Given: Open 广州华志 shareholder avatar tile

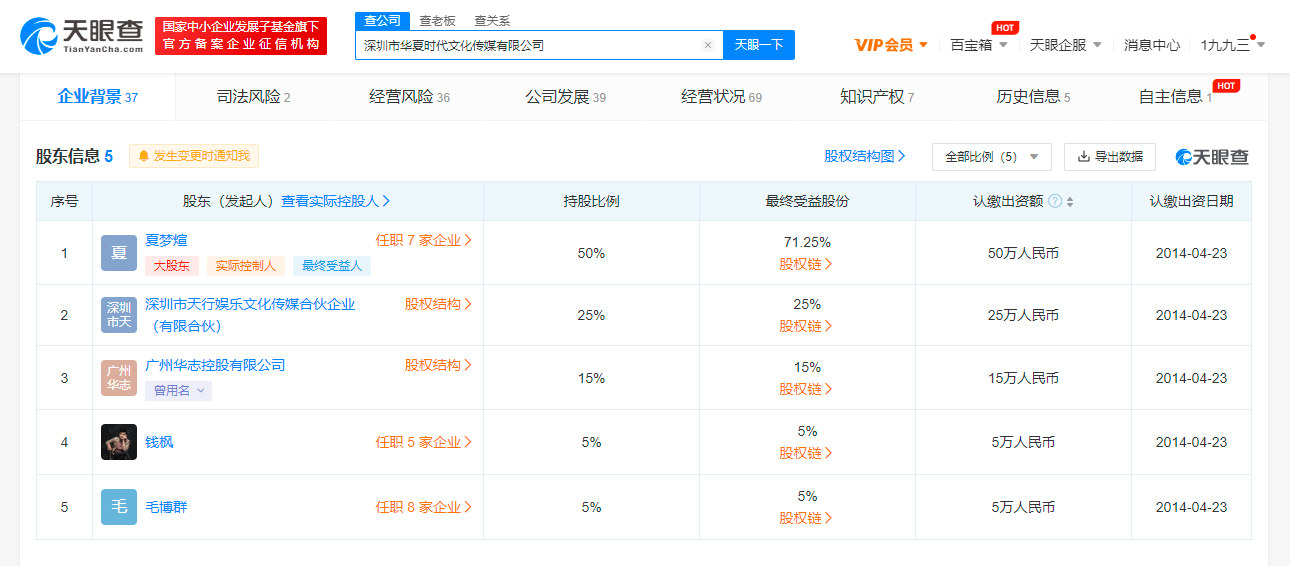Looking at the screenshot, I should [119, 378].
